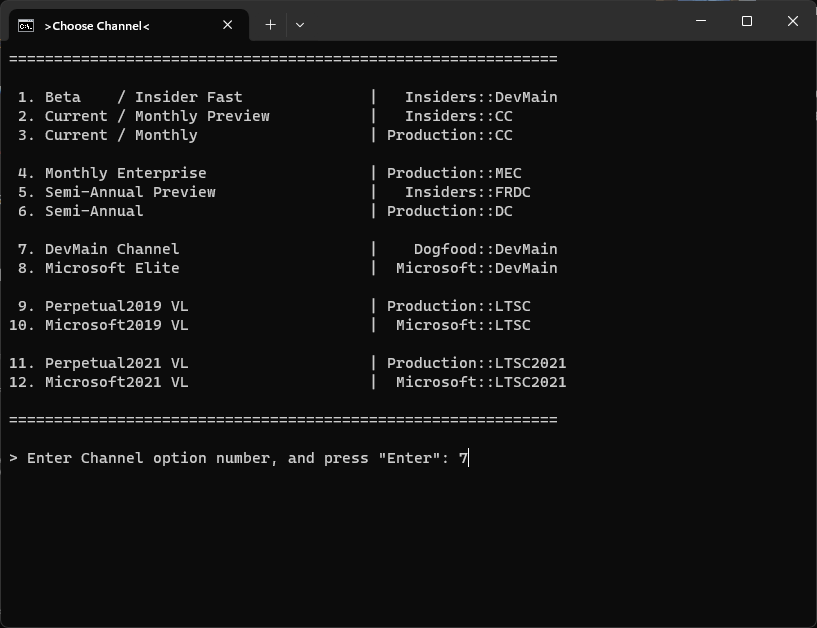The height and width of the screenshot is (628, 817).
Task: Click 'Perpetual2019 VL' option text
Action: [x=117, y=306]
